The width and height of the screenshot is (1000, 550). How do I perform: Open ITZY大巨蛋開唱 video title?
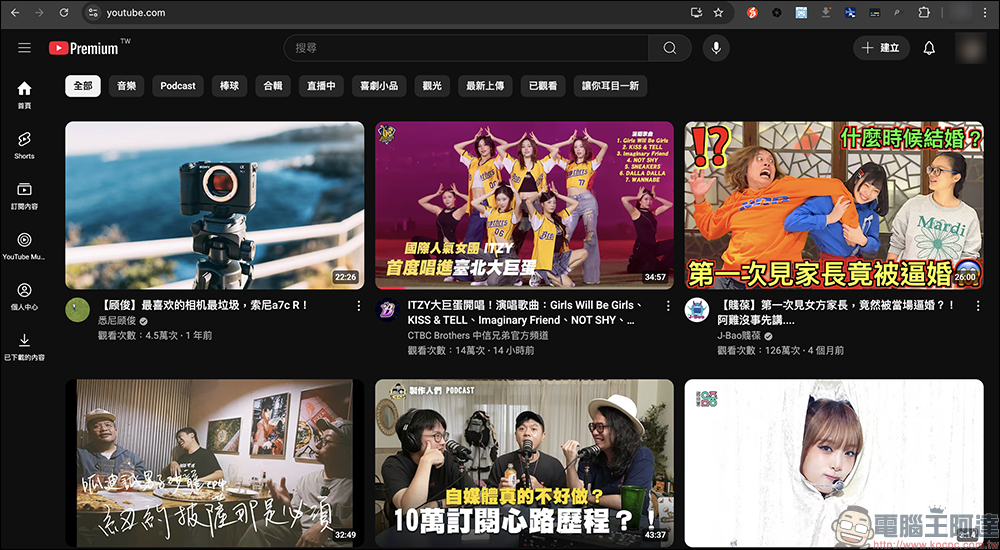click(x=524, y=313)
